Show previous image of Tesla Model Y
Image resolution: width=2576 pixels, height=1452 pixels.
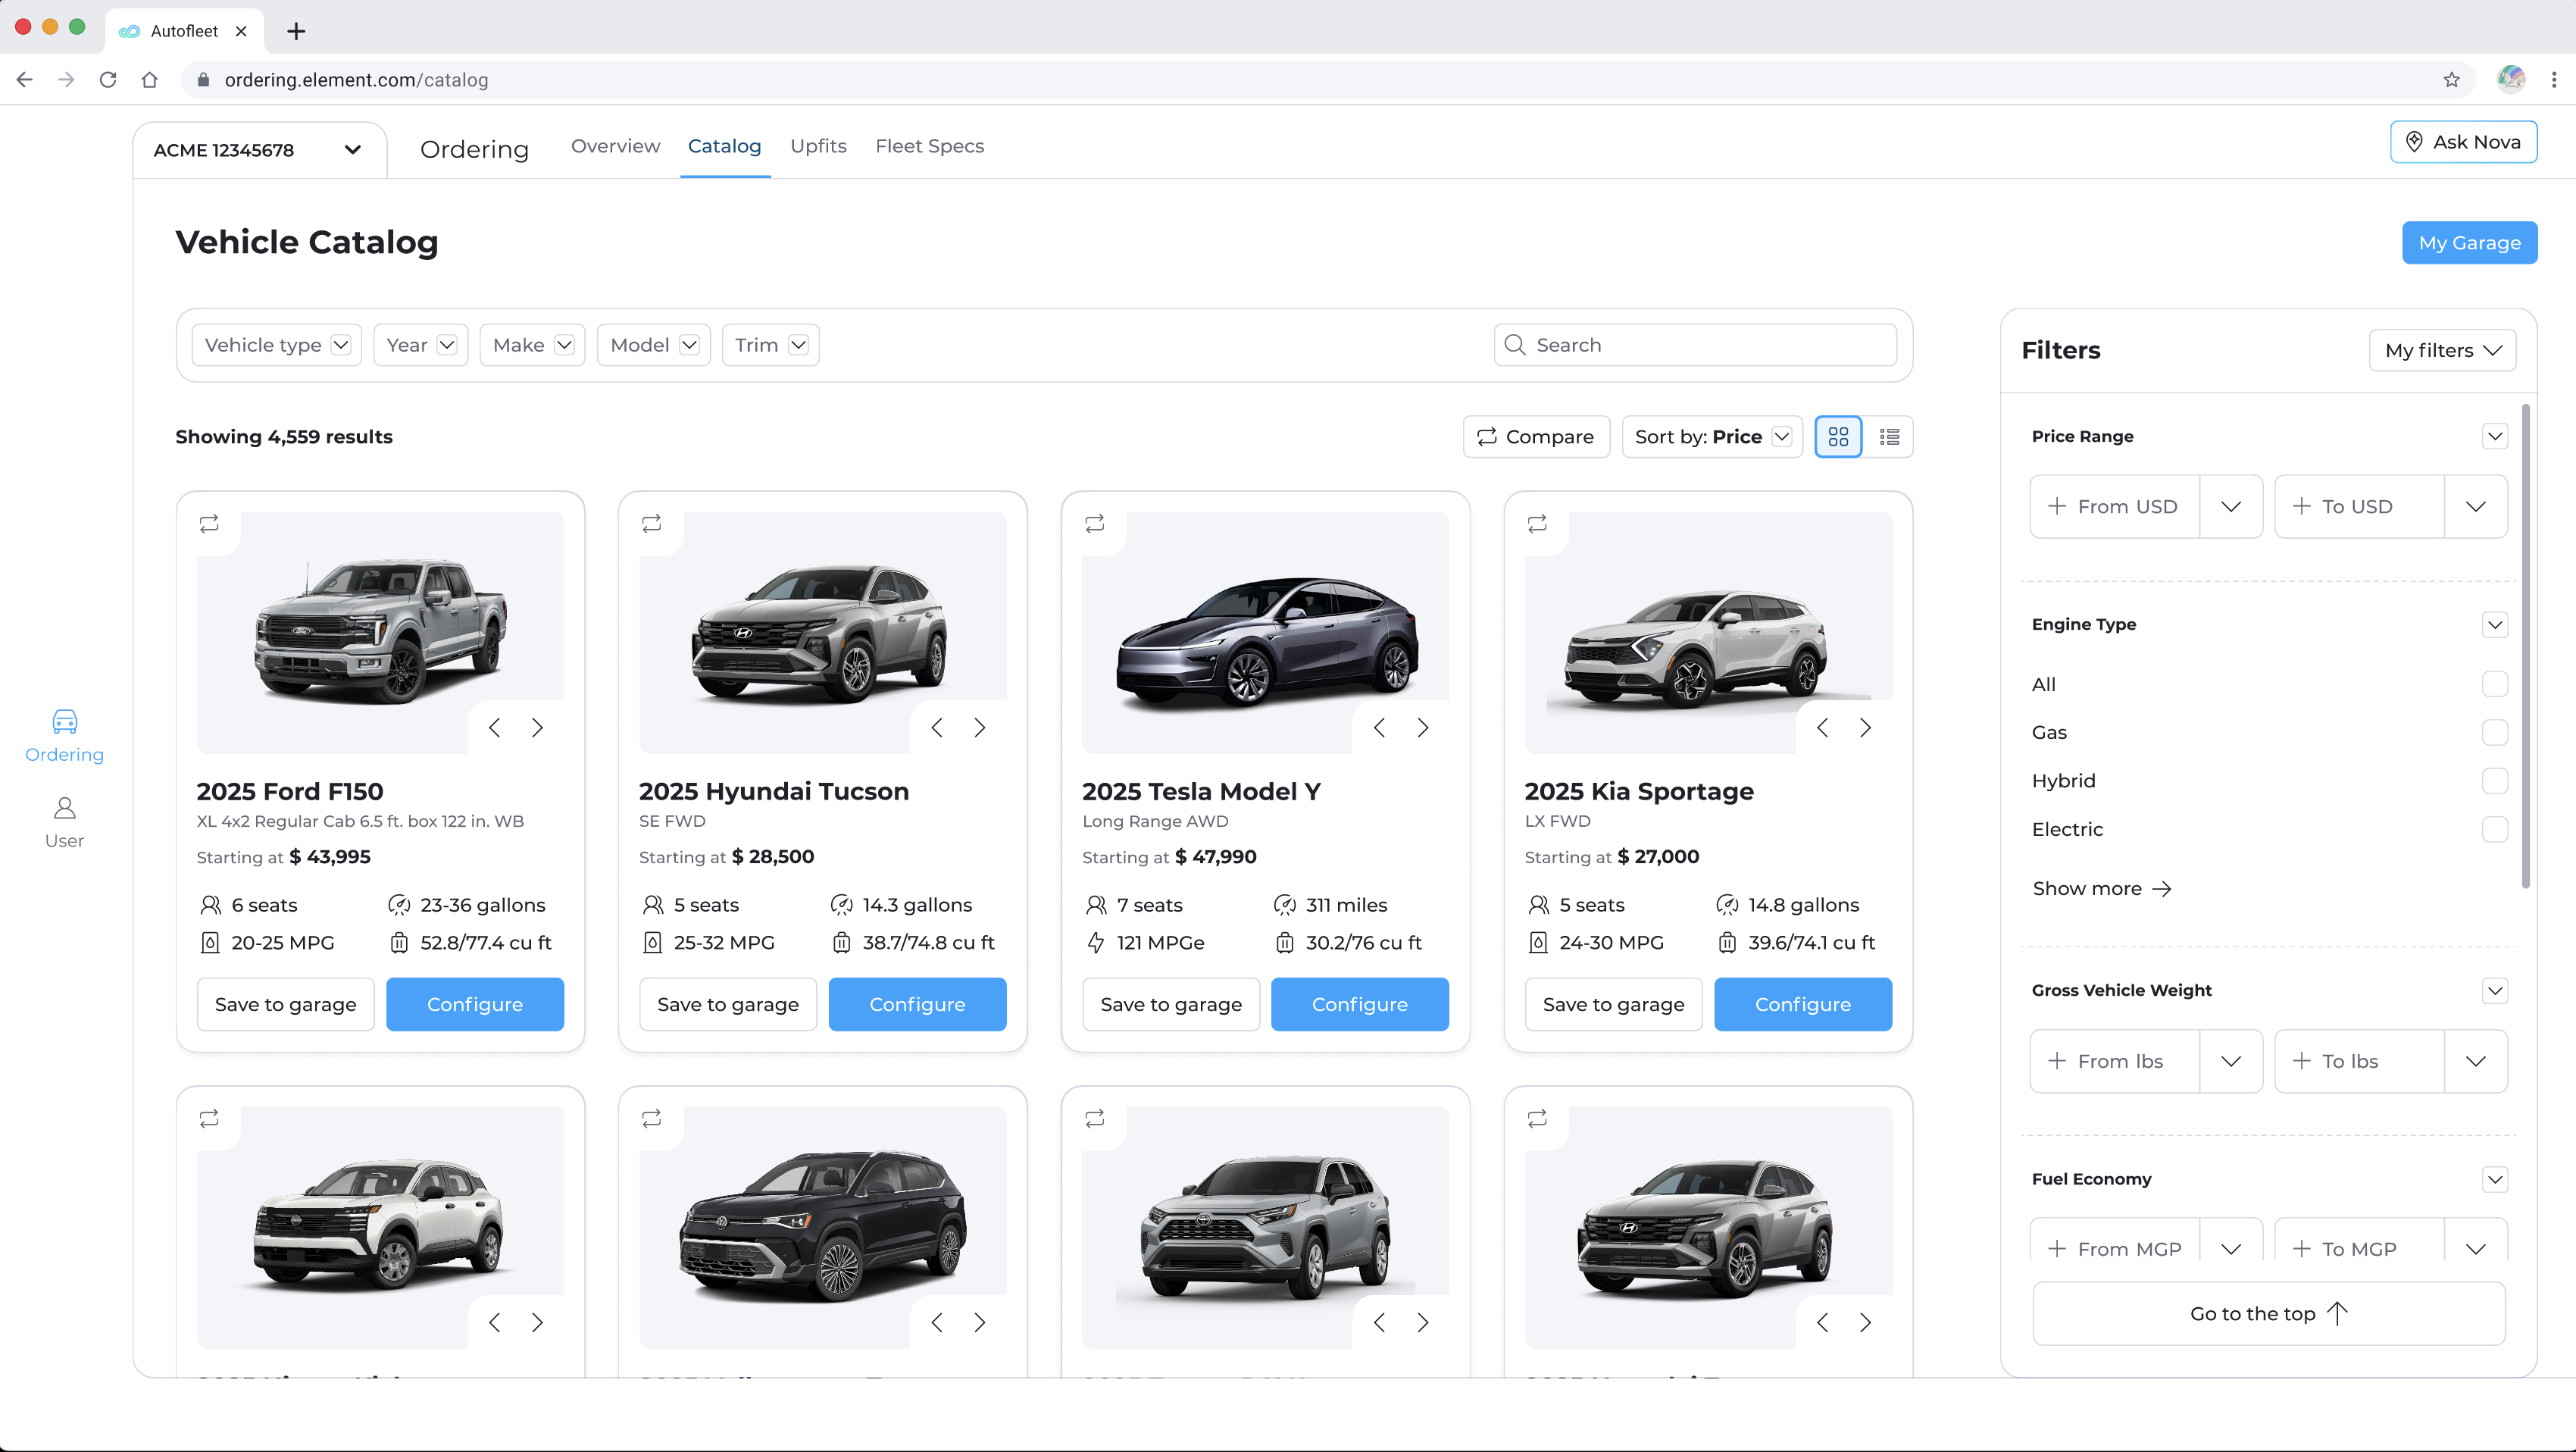pos(1380,728)
